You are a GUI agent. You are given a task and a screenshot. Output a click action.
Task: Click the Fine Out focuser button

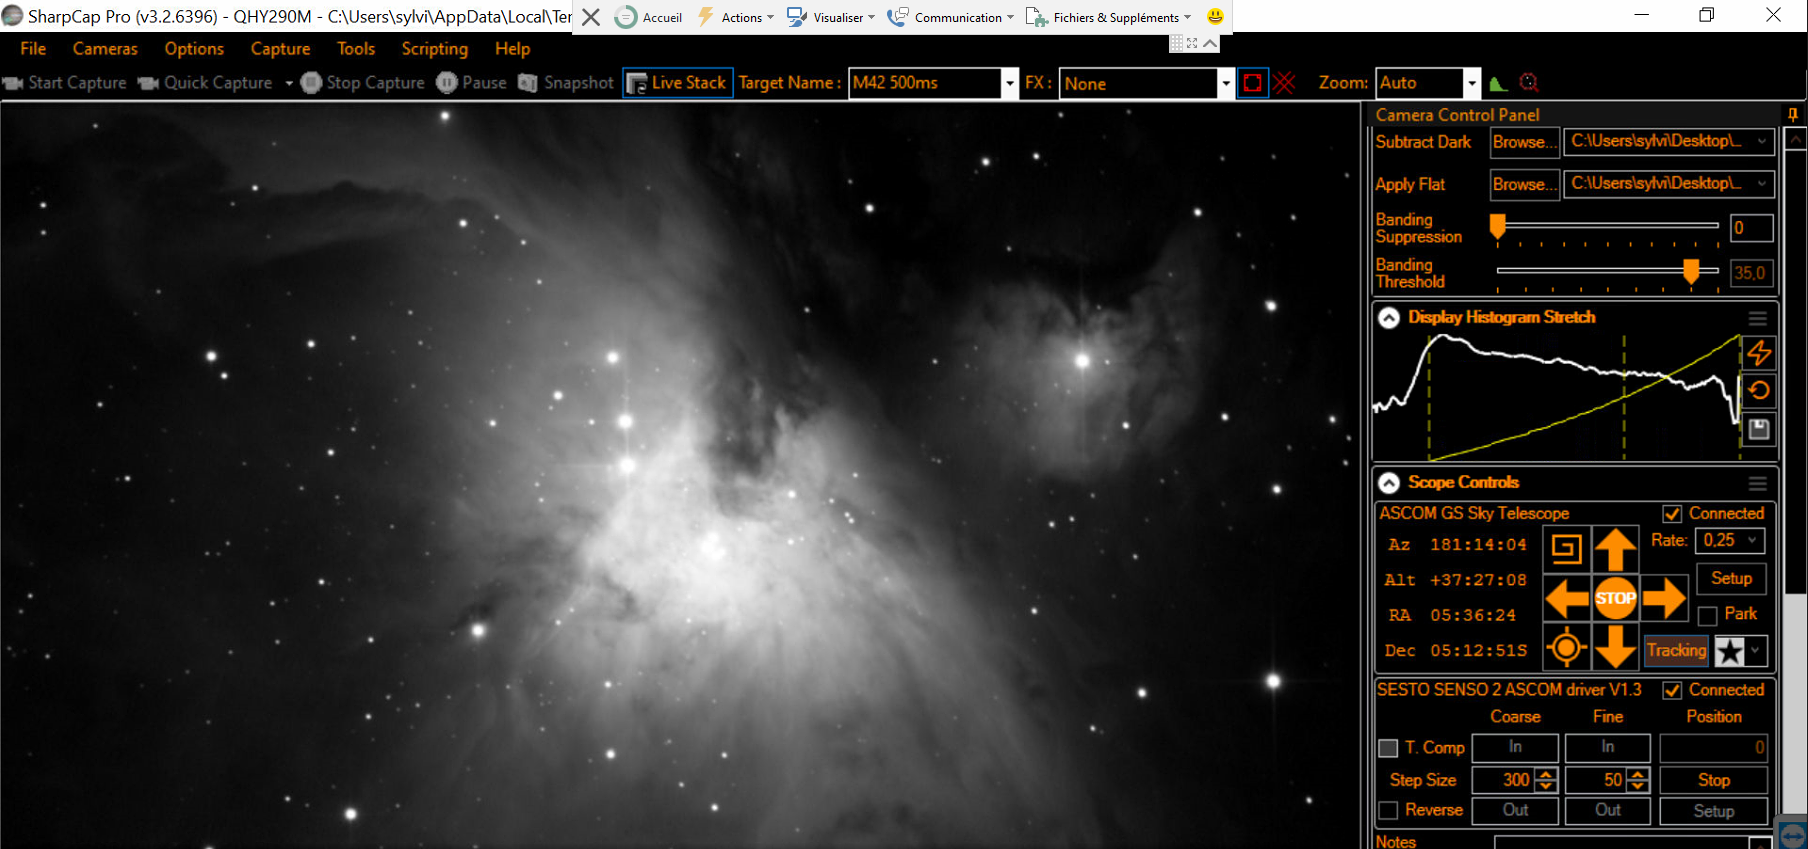(1607, 810)
